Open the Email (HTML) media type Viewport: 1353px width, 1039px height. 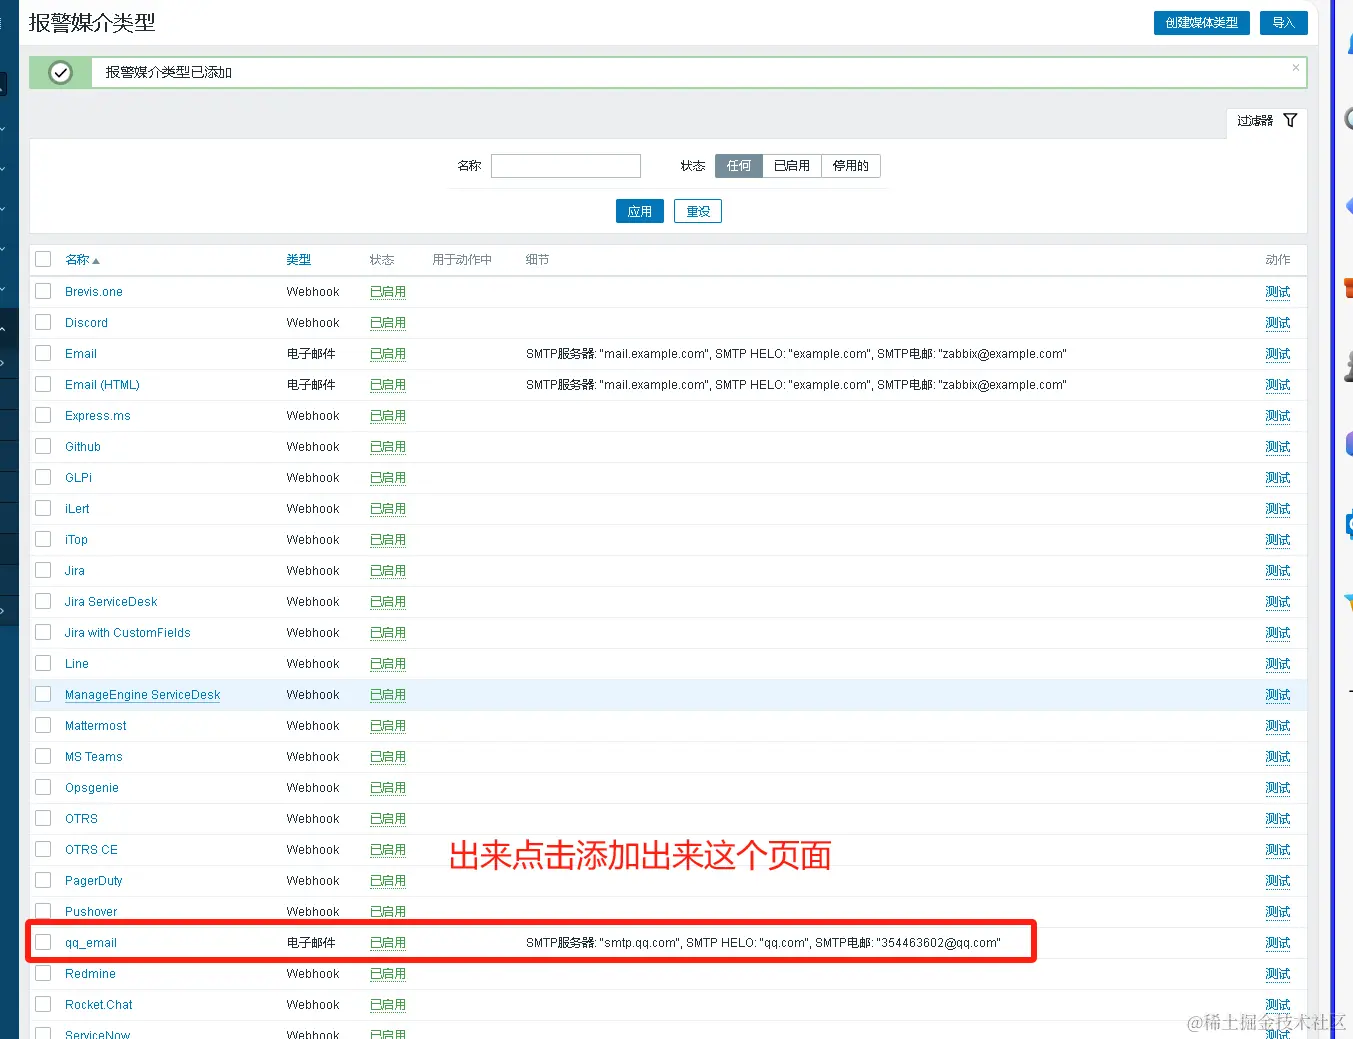pos(102,385)
